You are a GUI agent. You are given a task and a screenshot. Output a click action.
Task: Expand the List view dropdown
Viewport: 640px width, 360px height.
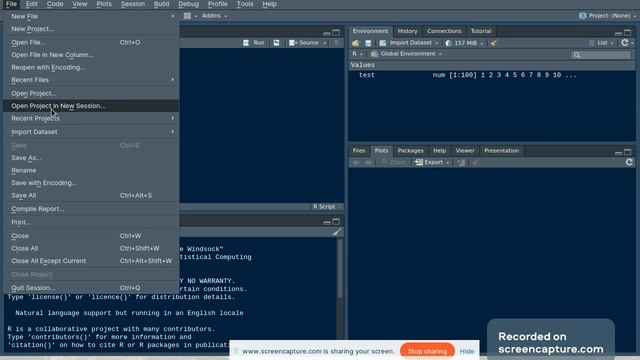(x=602, y=43)
